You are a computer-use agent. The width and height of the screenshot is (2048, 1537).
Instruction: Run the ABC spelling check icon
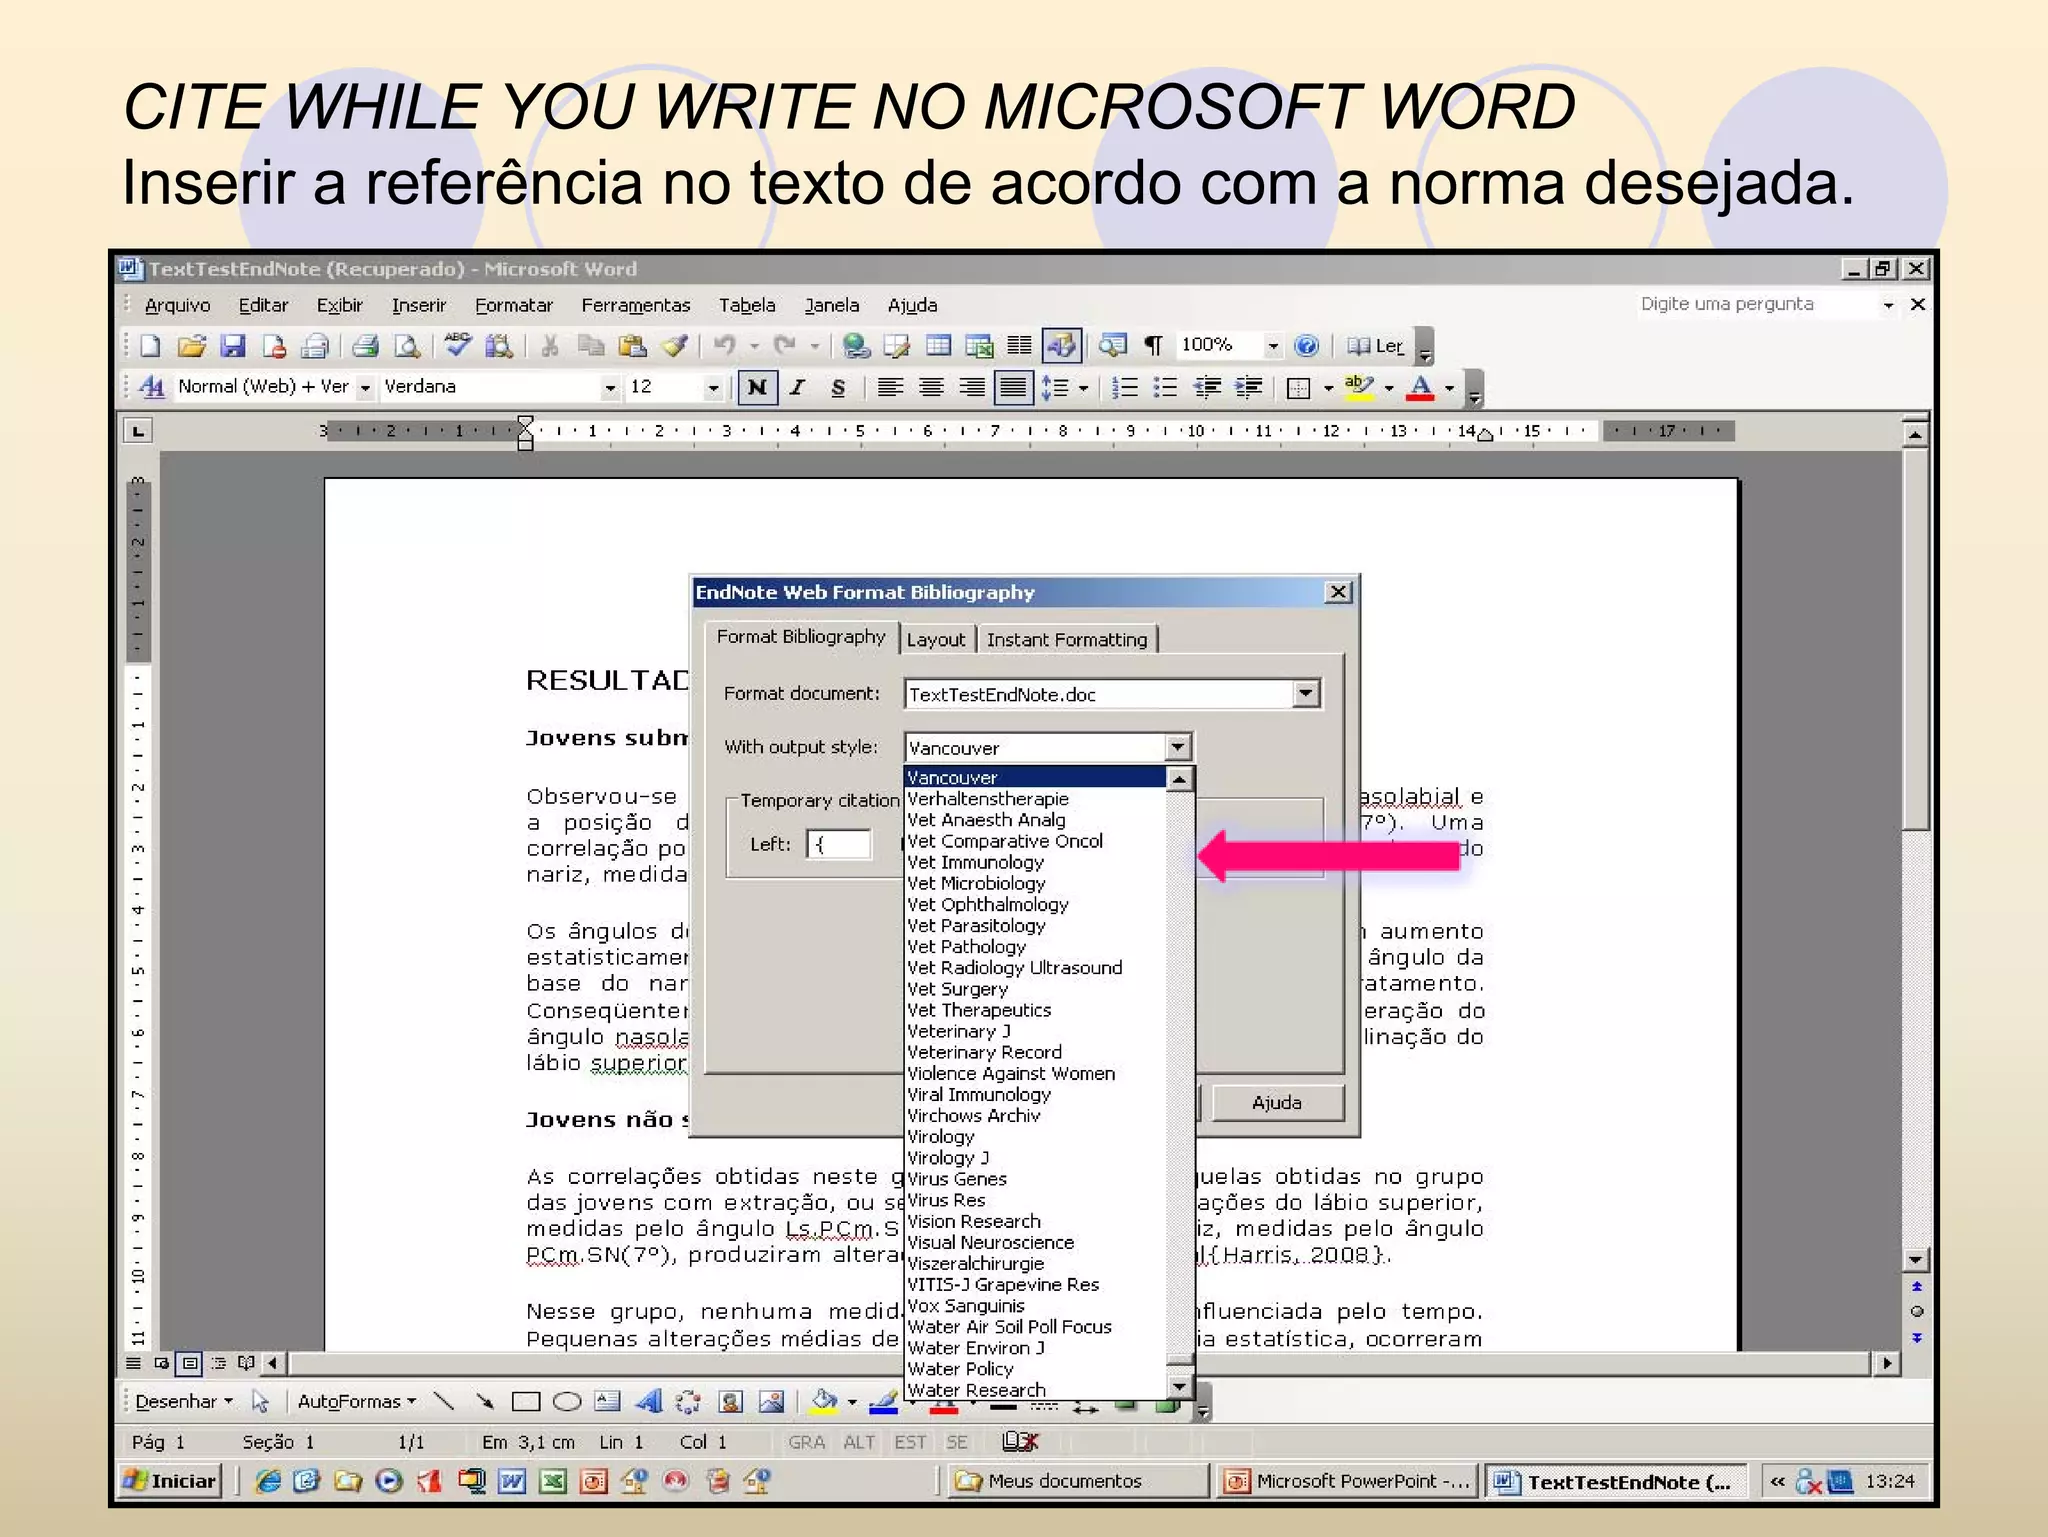coord(458,345)
